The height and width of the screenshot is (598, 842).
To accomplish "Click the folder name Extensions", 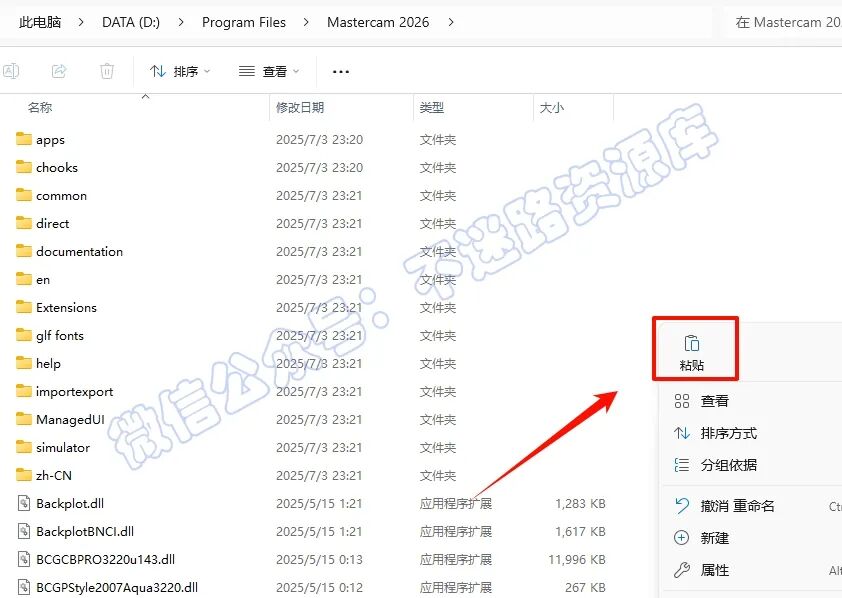I will [67, 308].
